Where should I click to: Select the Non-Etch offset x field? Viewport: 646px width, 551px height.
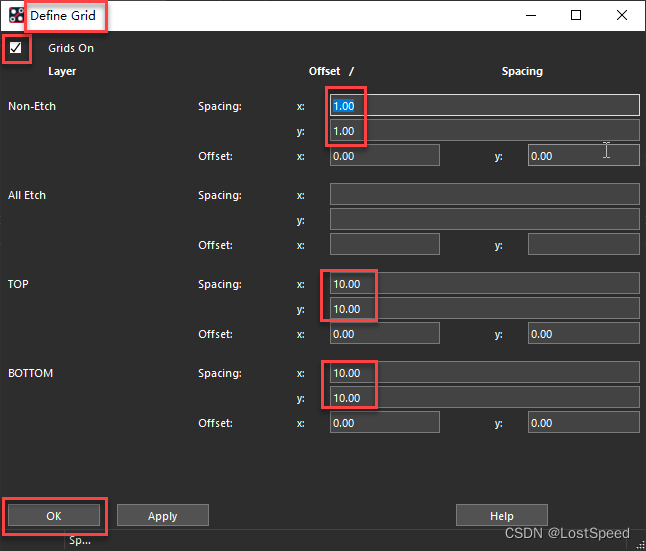(x=384, y=156)
